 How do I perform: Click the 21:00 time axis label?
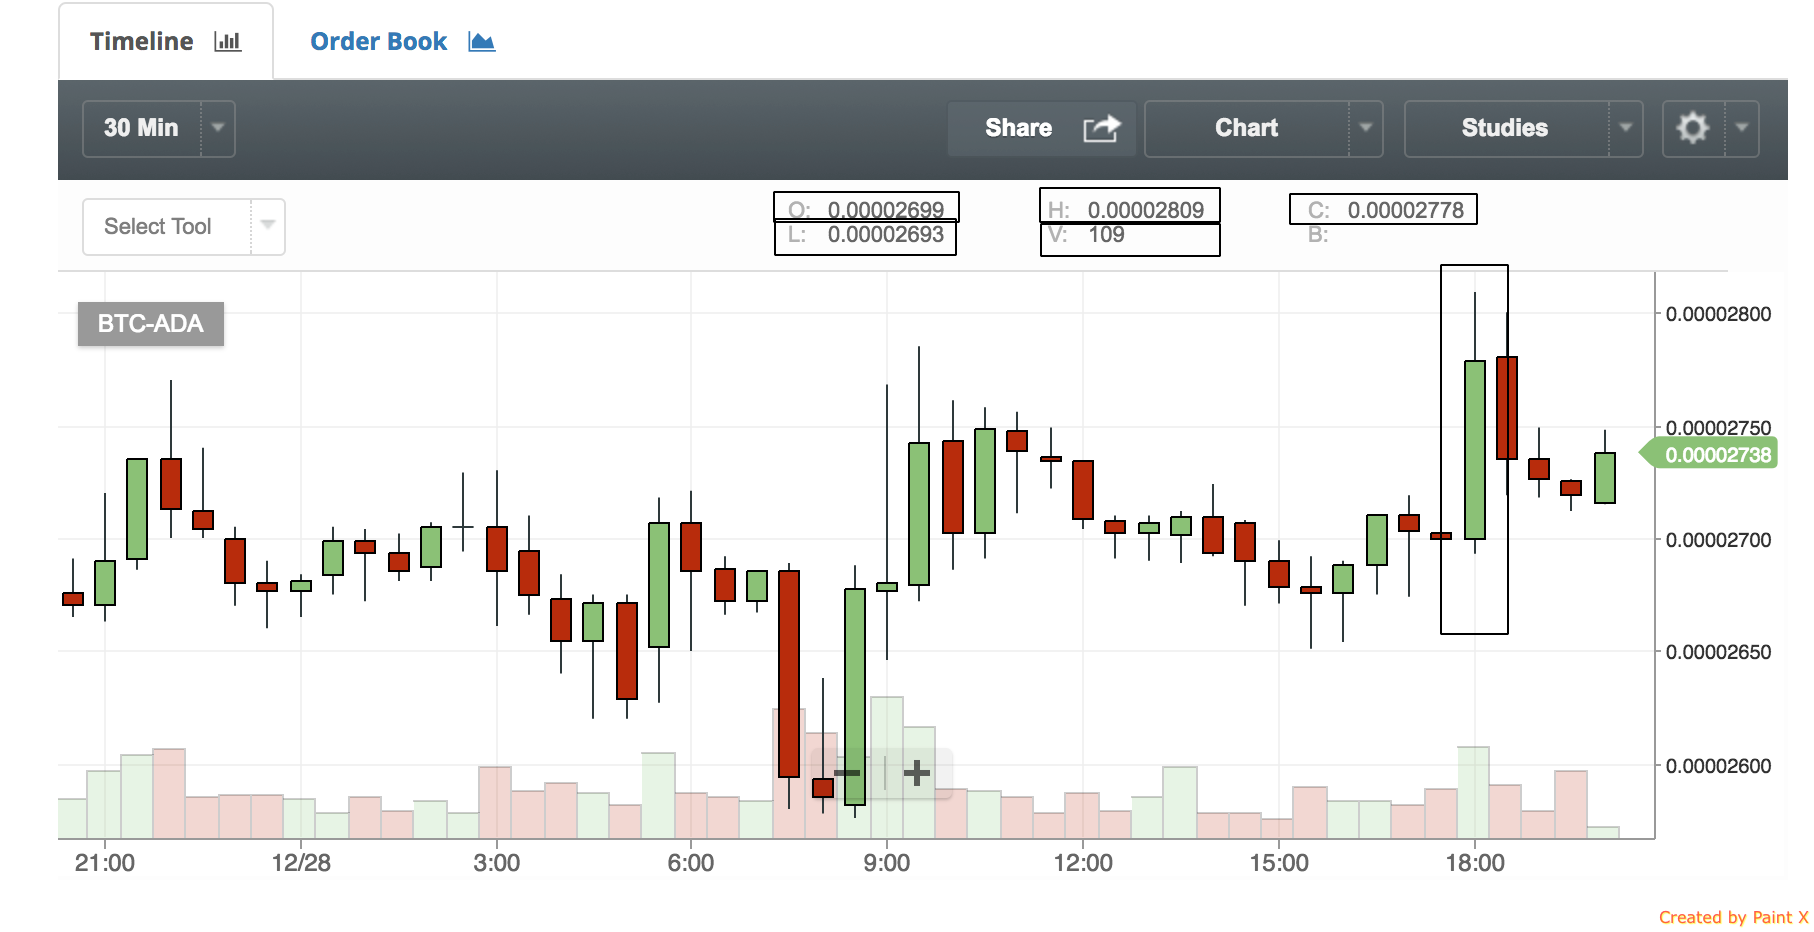105,863
